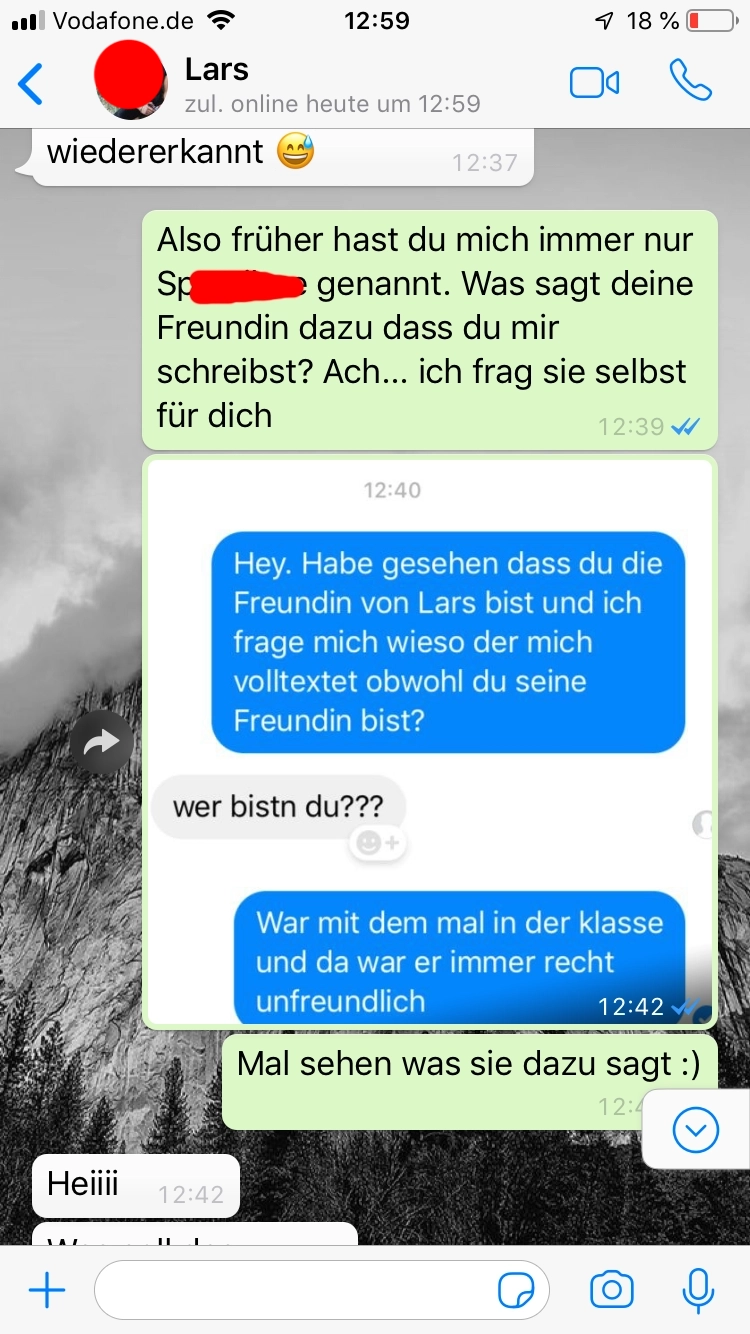Tap the back arrow to chat list

tap(31, 84)
